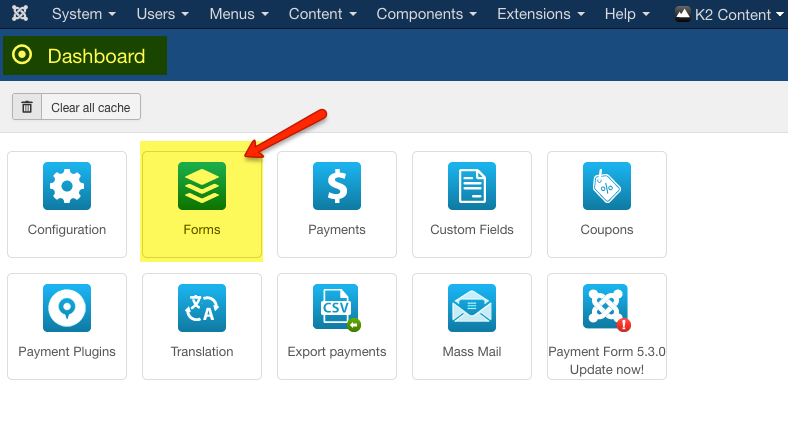The image size is (788, 424).
Task: Click the Joomla logo in top bar
Action: point(20,14)
